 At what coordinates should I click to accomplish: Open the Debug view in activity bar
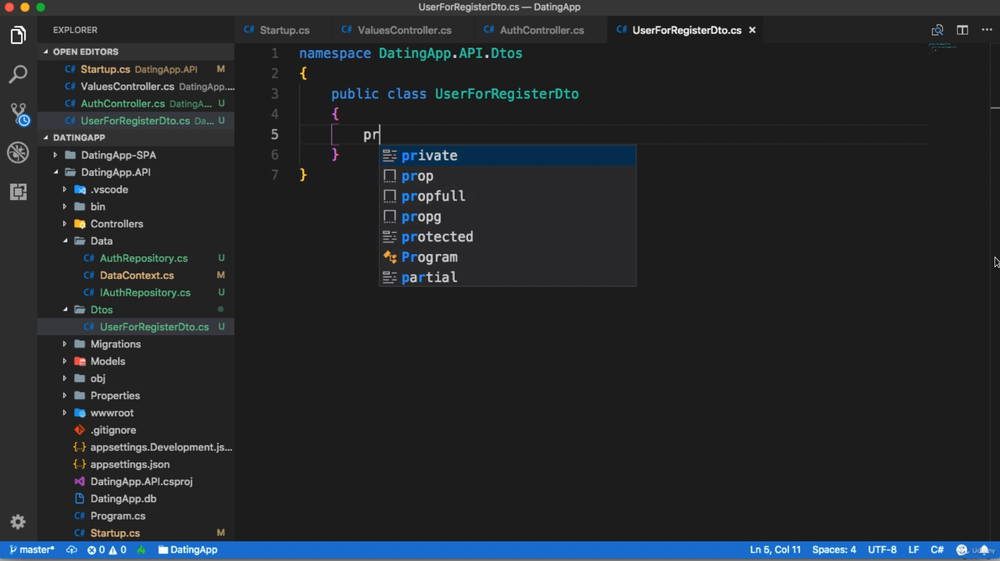18,153
